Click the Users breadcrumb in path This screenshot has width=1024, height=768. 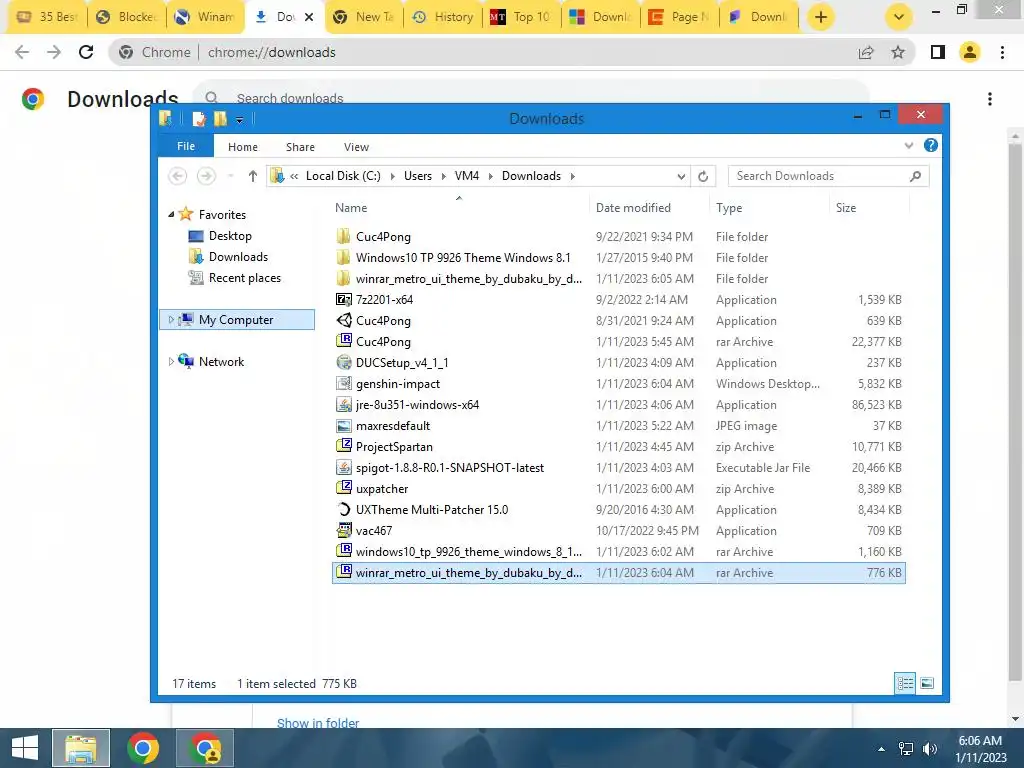coord(418,176)
